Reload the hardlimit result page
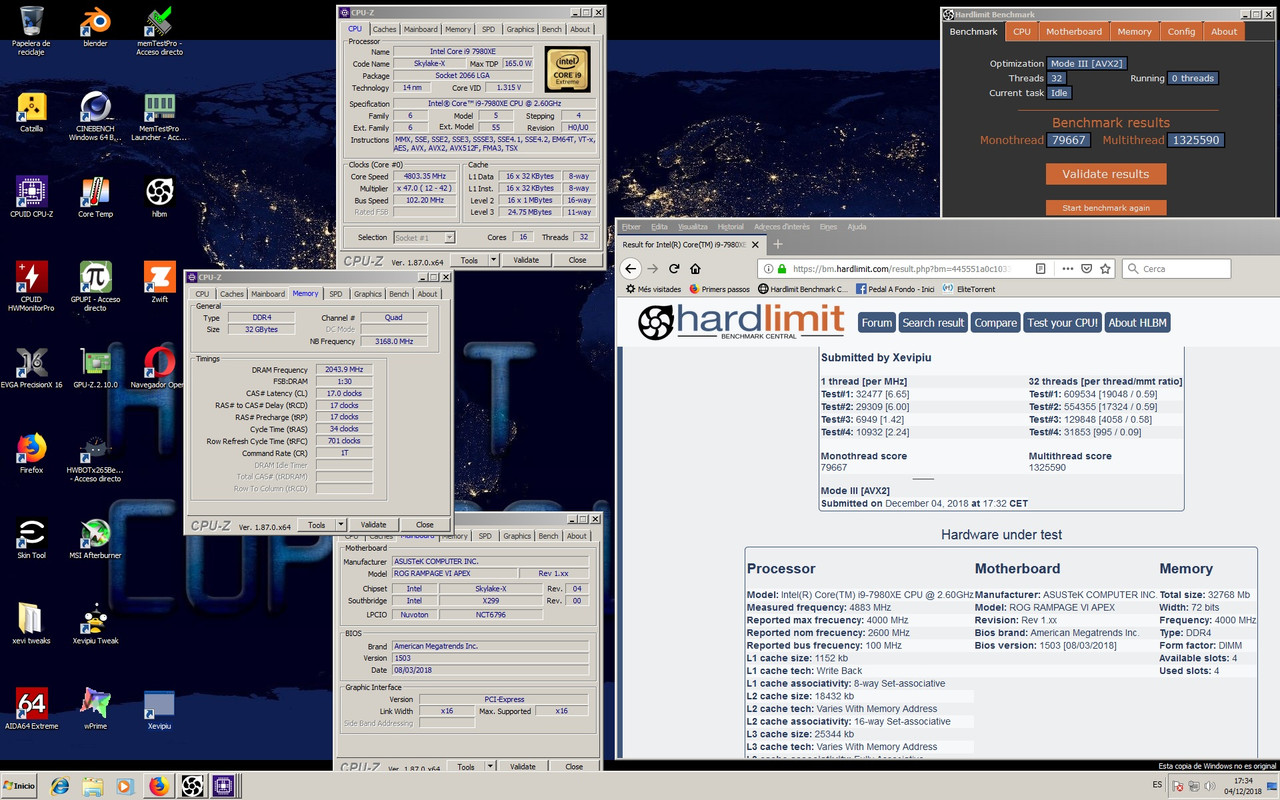Viewport: 1280px width, 800px height. pyautogui.click(x=674, y=268)
